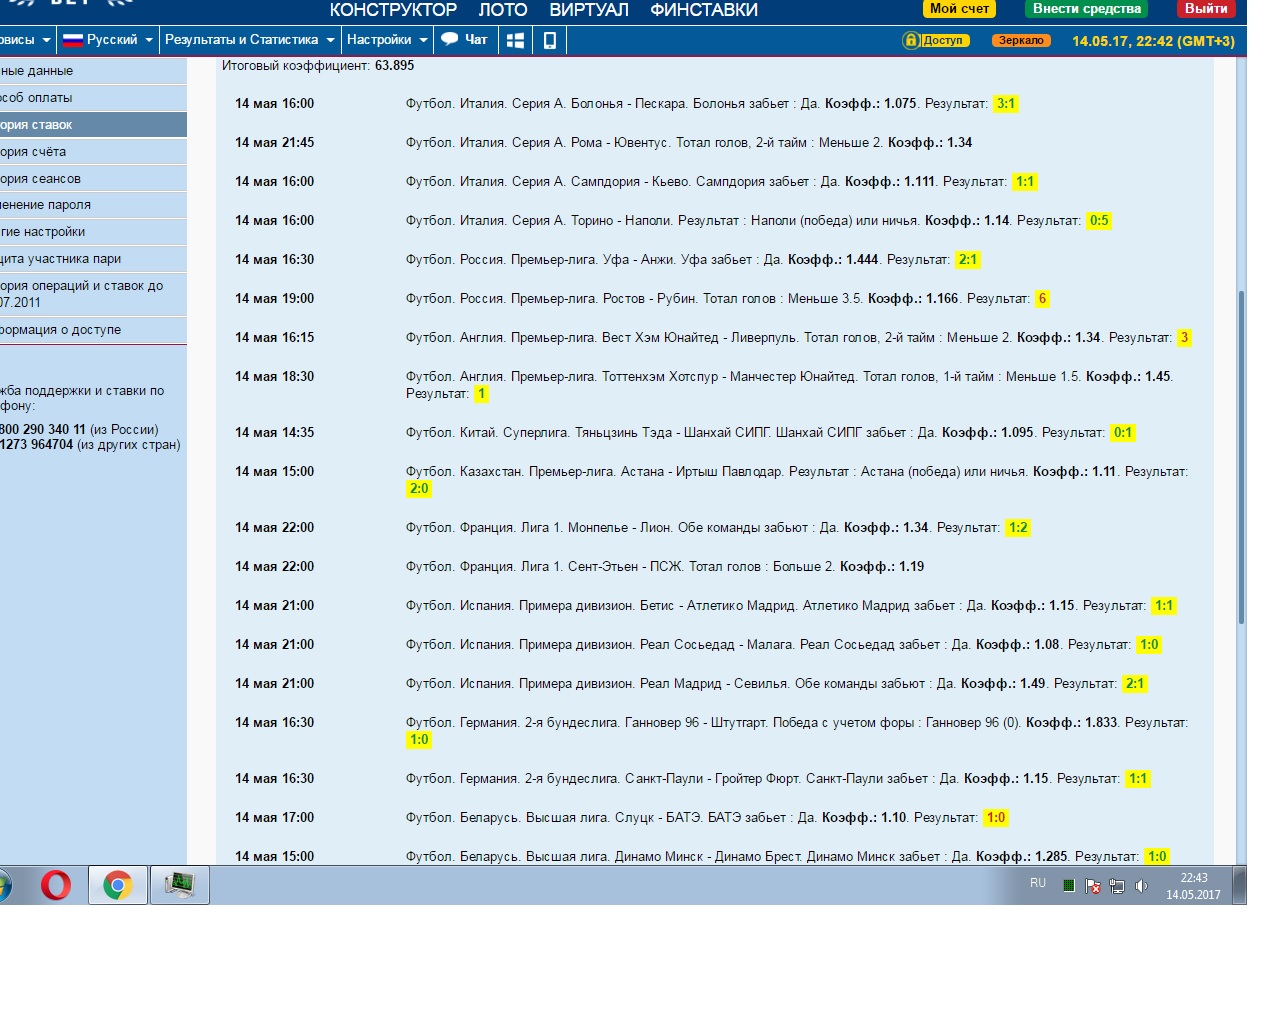Open the ВИРТУАЛ section
Viewport: 1280px width, 1024px height.
point(589,10)
